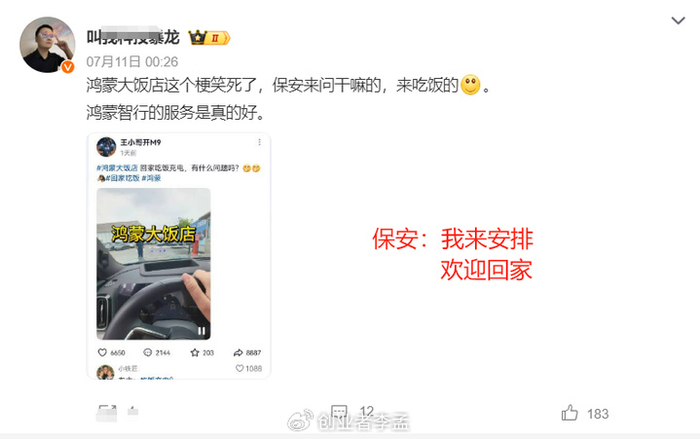This screenshot has height=439, width=700.
Task: Click the thumbs-up icon with 183
Action: pyautogui.click(x=570, y=413)
